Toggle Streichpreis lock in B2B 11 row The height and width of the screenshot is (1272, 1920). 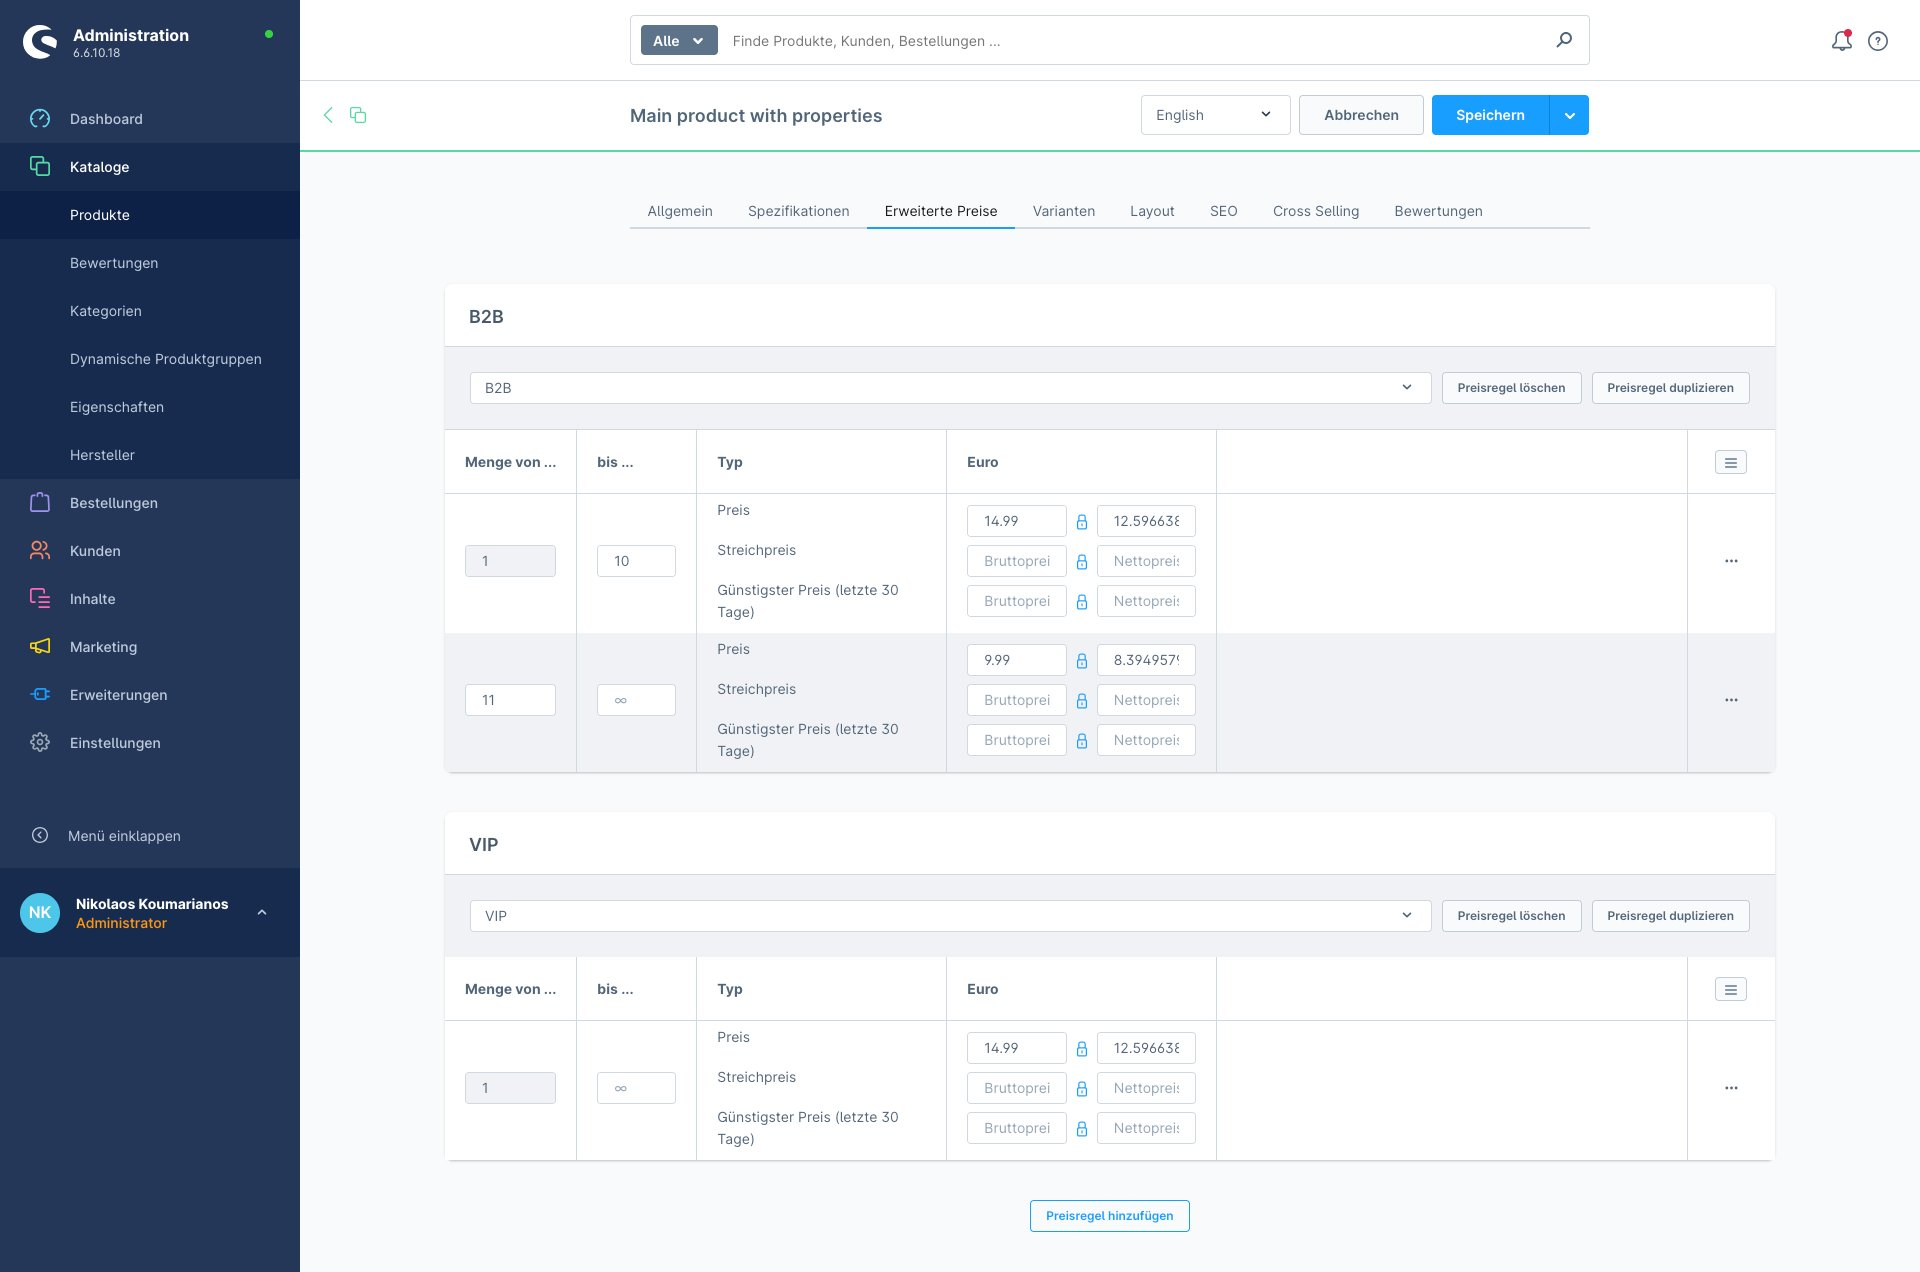click(x=1082, y=701)
